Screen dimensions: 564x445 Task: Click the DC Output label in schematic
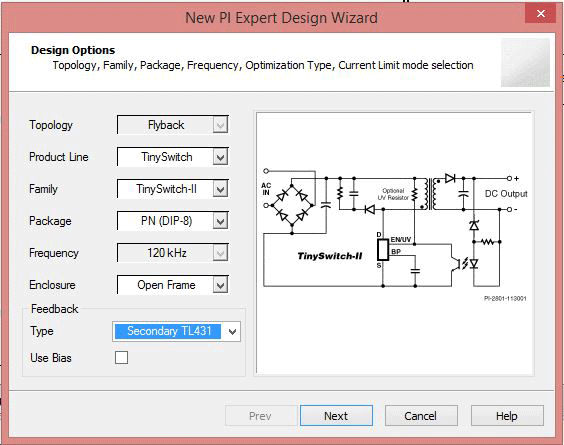click(506, 194)
